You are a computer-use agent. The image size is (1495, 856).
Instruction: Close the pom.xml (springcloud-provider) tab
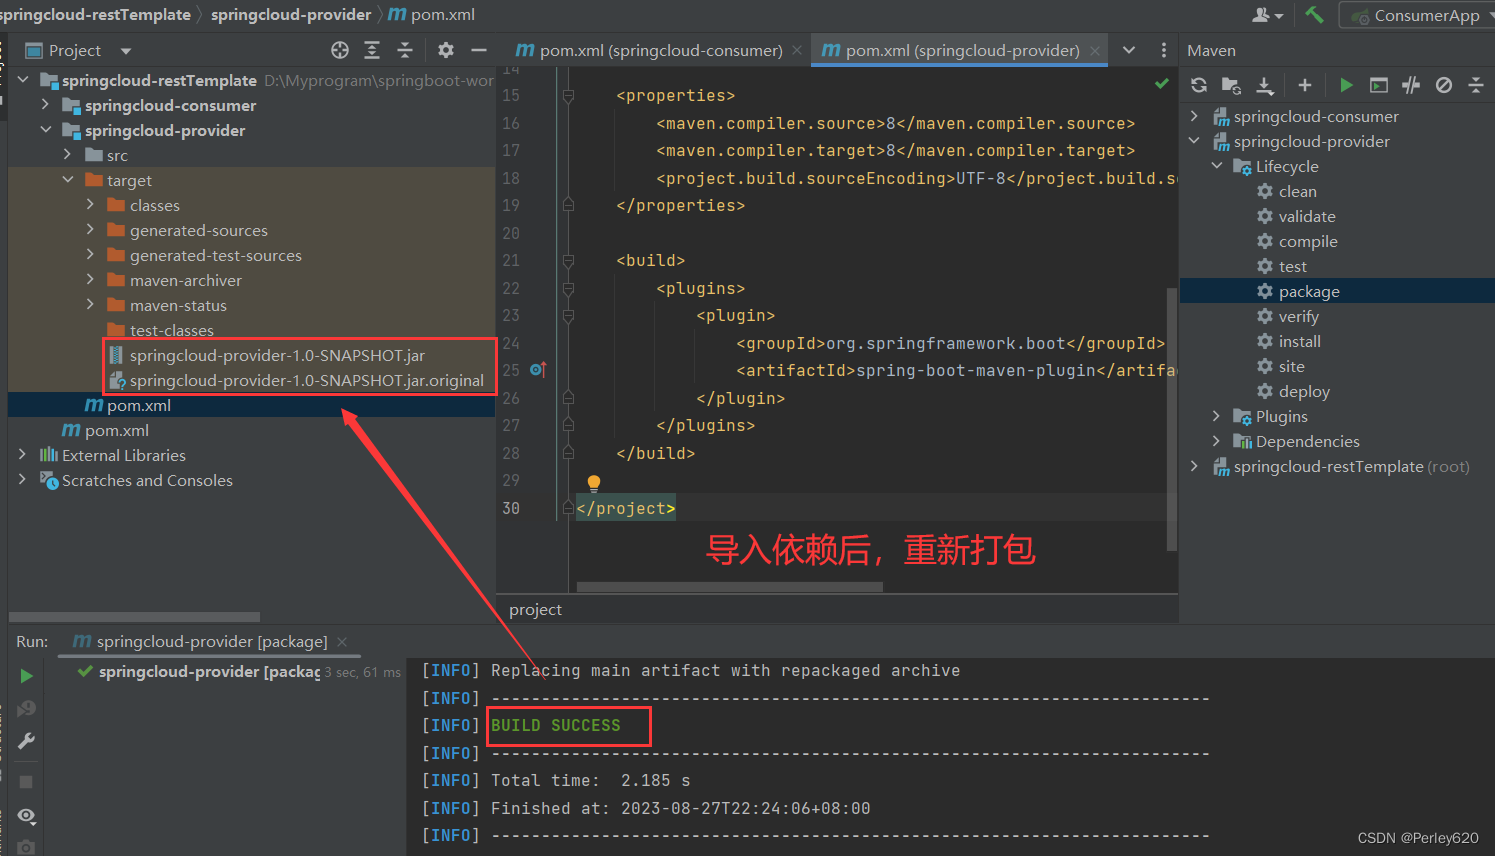(x=1095, y=50)
